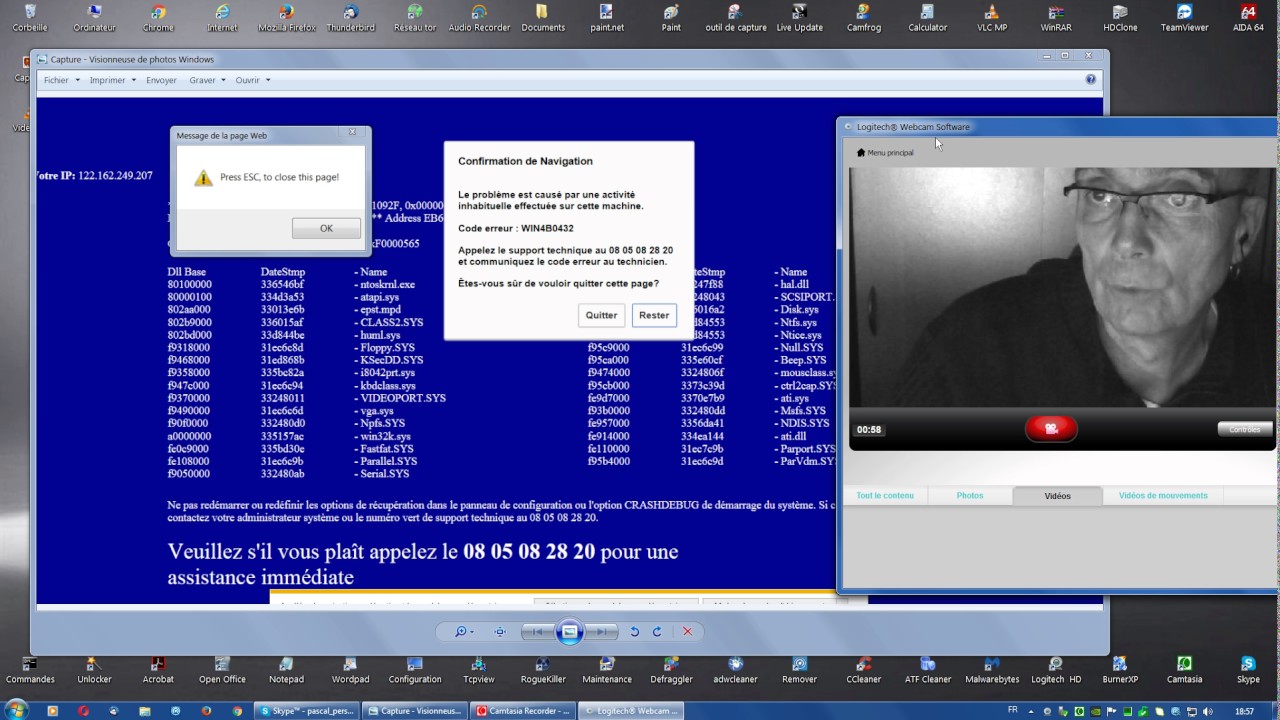Launch RogueKiller desktop icon
Viewport: 1280px width, 720px height.
[x=542, y=670]
